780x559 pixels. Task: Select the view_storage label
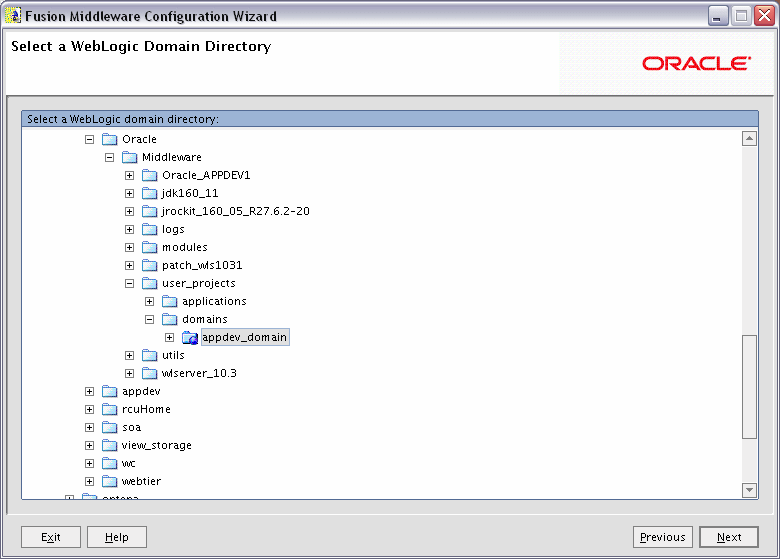point(157,446)
